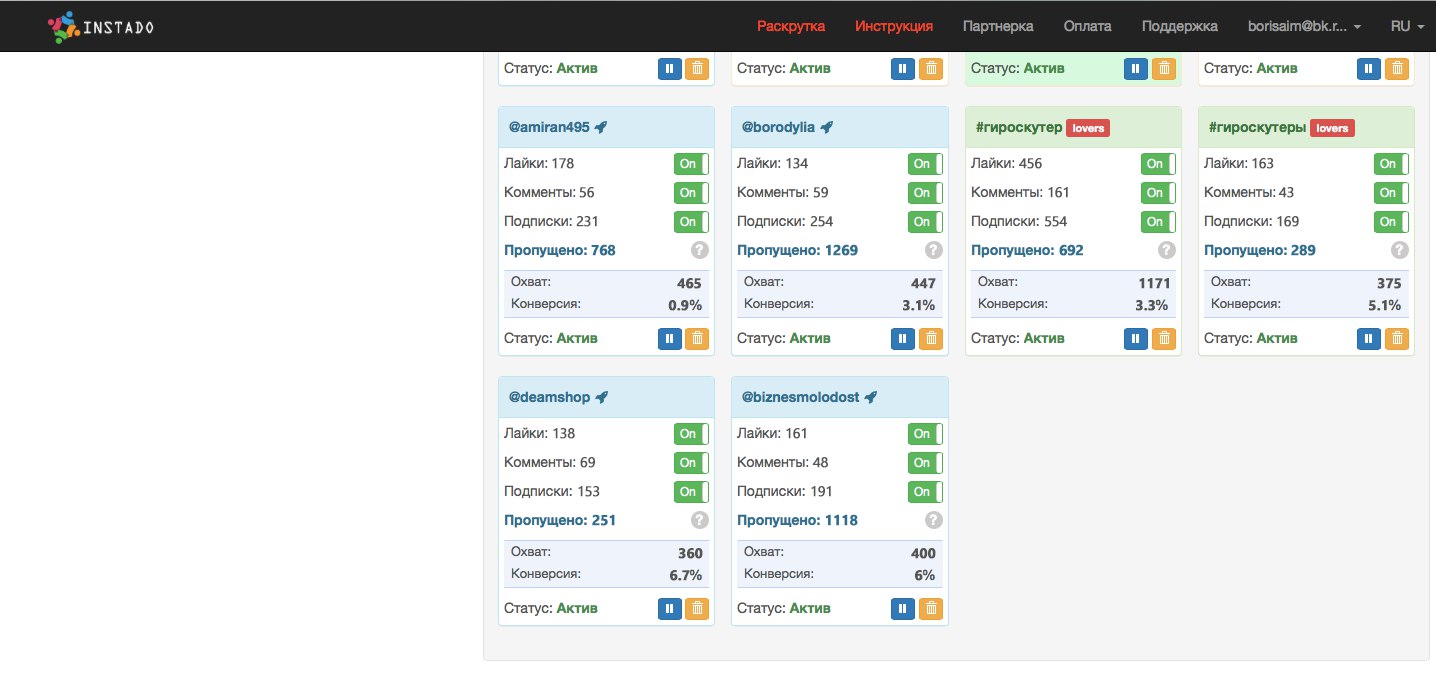Click the 6.7% conversion value
Screen dimensions: 1436x678
[x=685, y=575]
